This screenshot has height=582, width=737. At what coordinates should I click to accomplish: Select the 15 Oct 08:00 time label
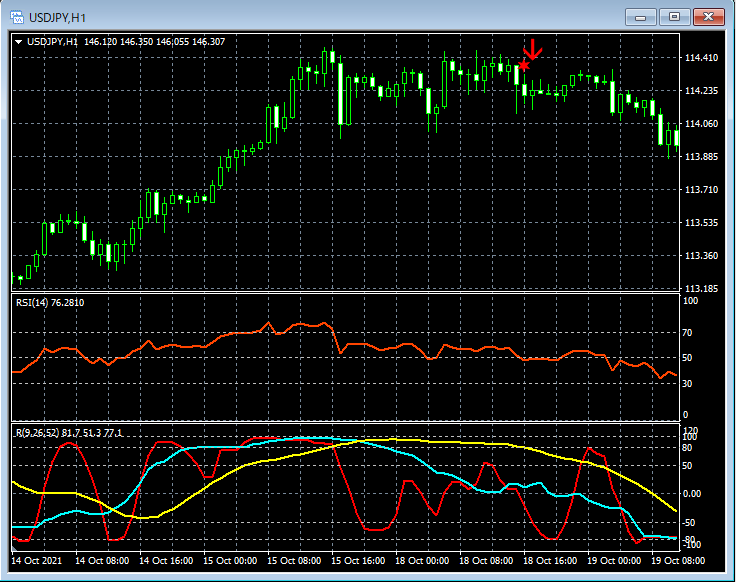click(x=296, y=562)
